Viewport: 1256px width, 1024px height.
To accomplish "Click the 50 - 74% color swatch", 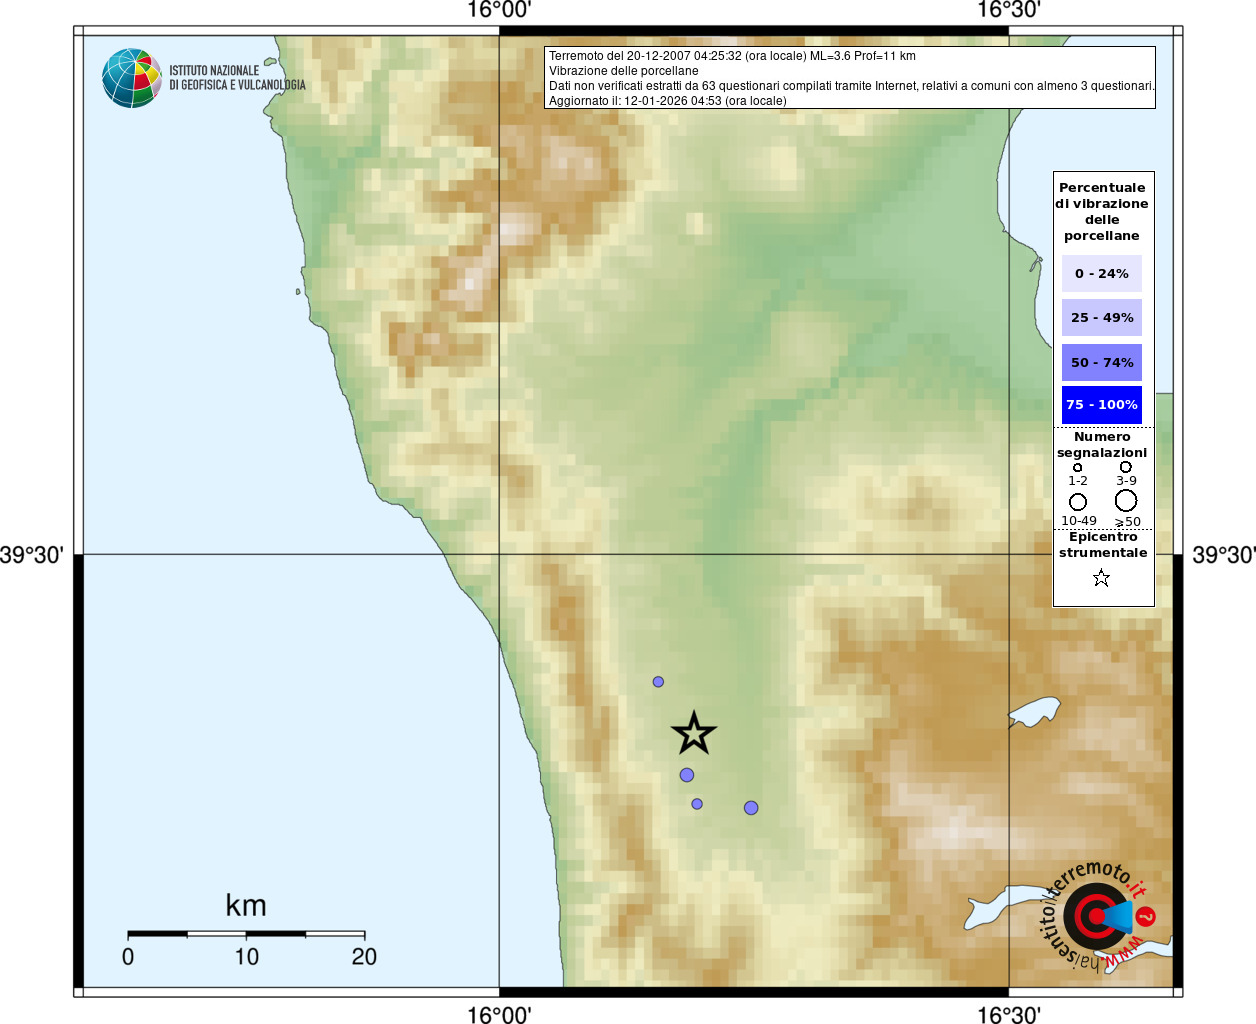I will pyautogui.click(x=1102, y=362).
